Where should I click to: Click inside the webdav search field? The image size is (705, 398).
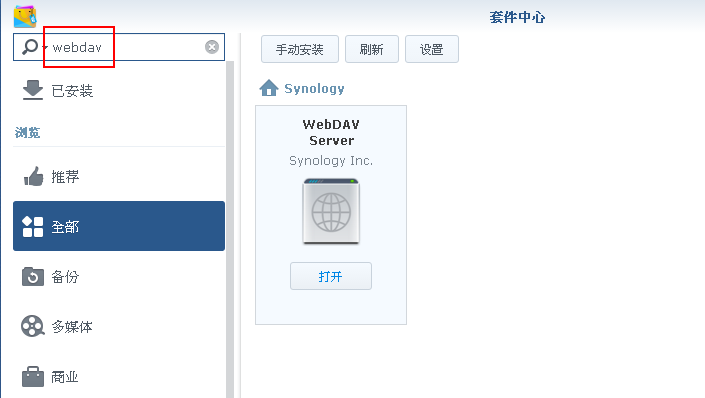pyautogui.click(x=126, y=47)
